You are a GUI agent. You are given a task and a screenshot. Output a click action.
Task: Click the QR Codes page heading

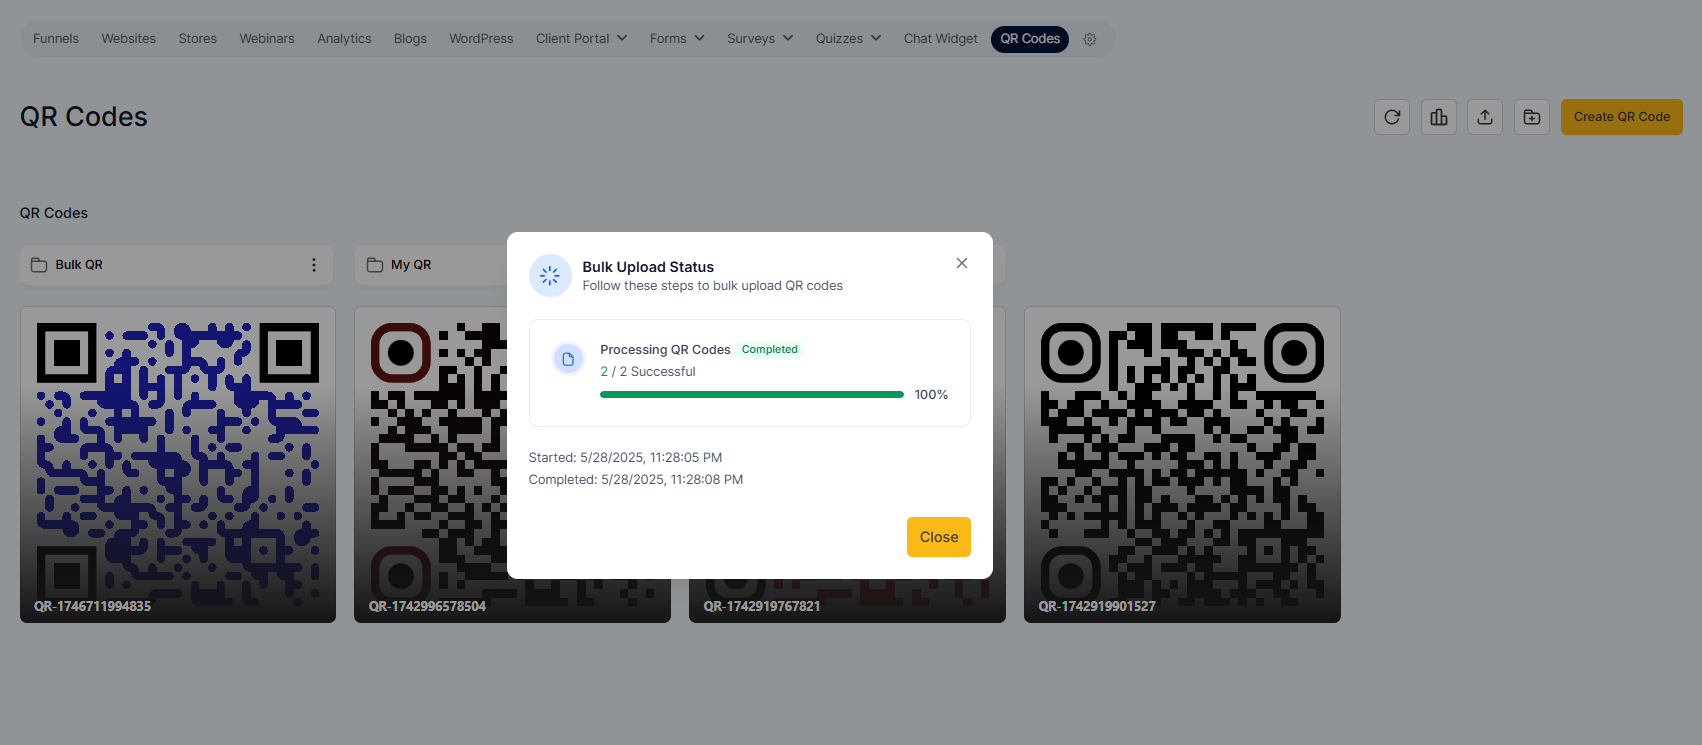point(84,117)
